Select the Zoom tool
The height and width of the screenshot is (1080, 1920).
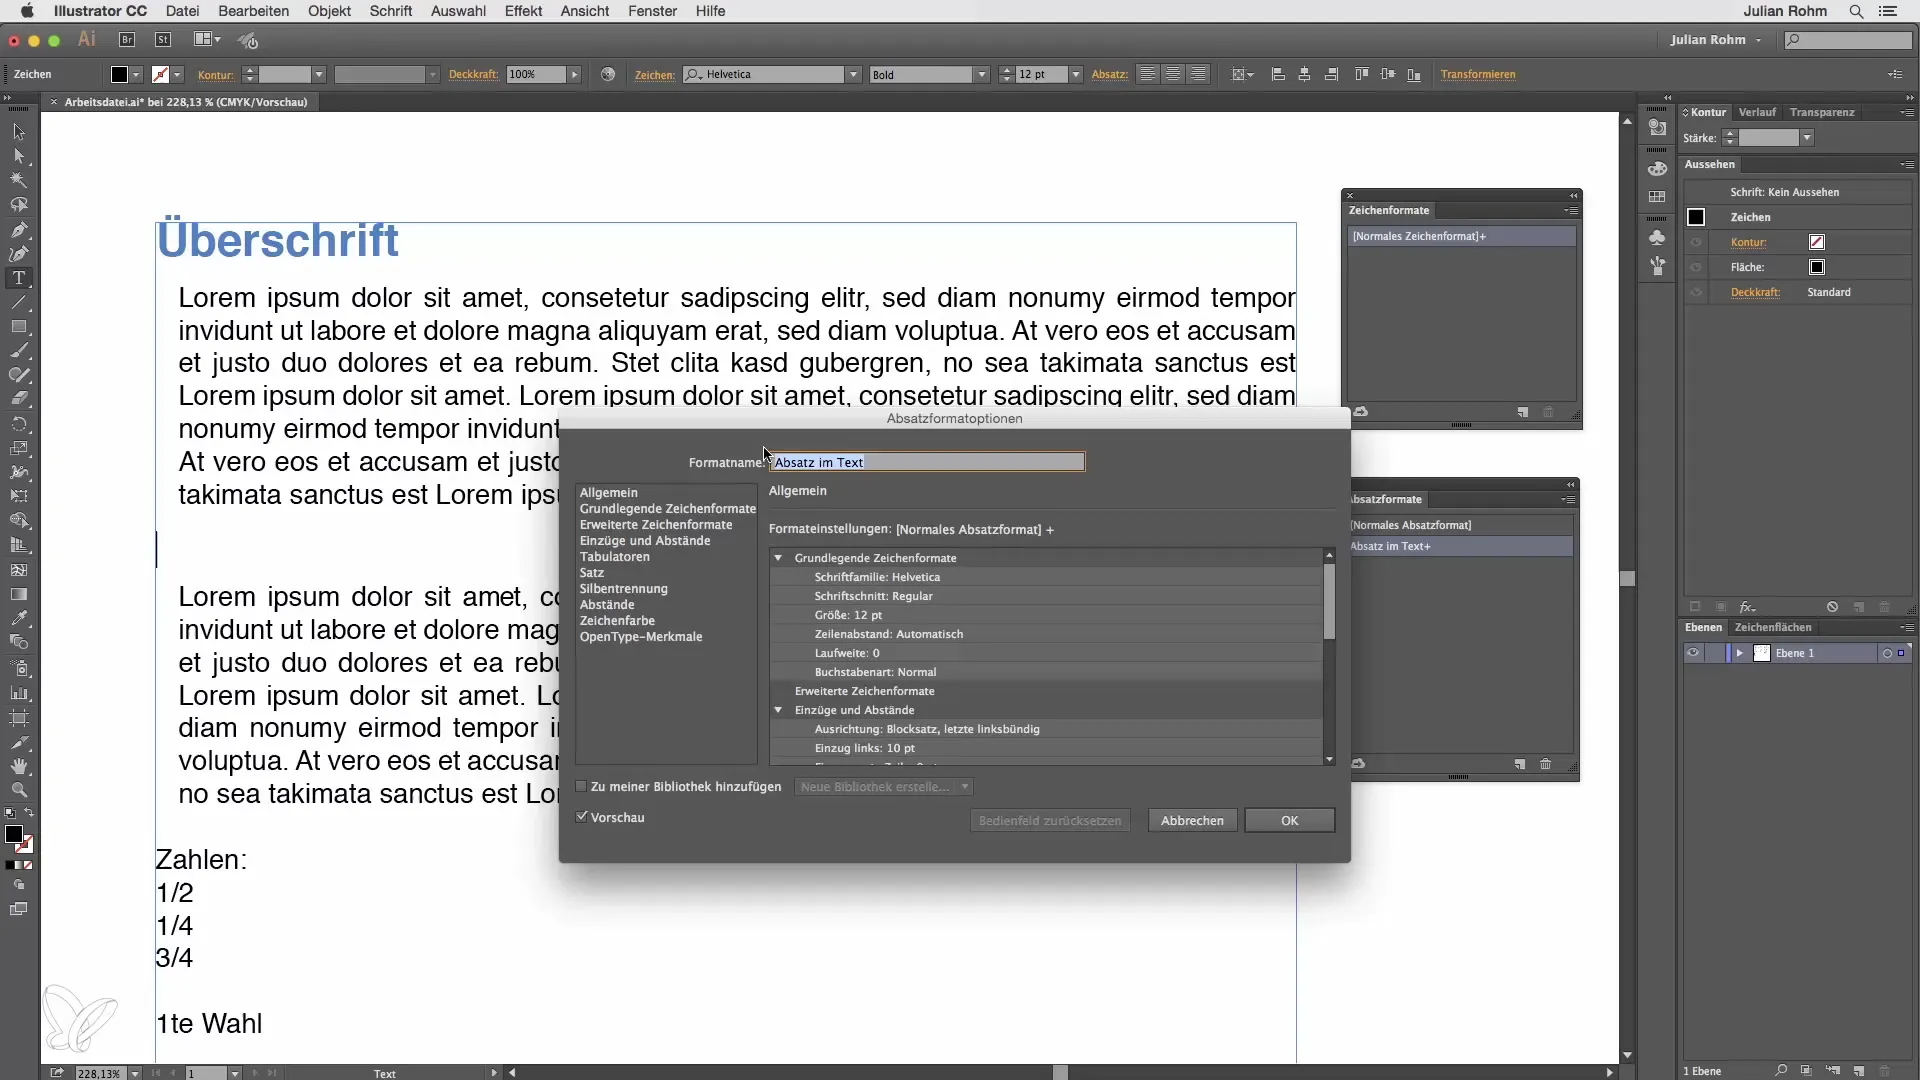tap(19, 790)
